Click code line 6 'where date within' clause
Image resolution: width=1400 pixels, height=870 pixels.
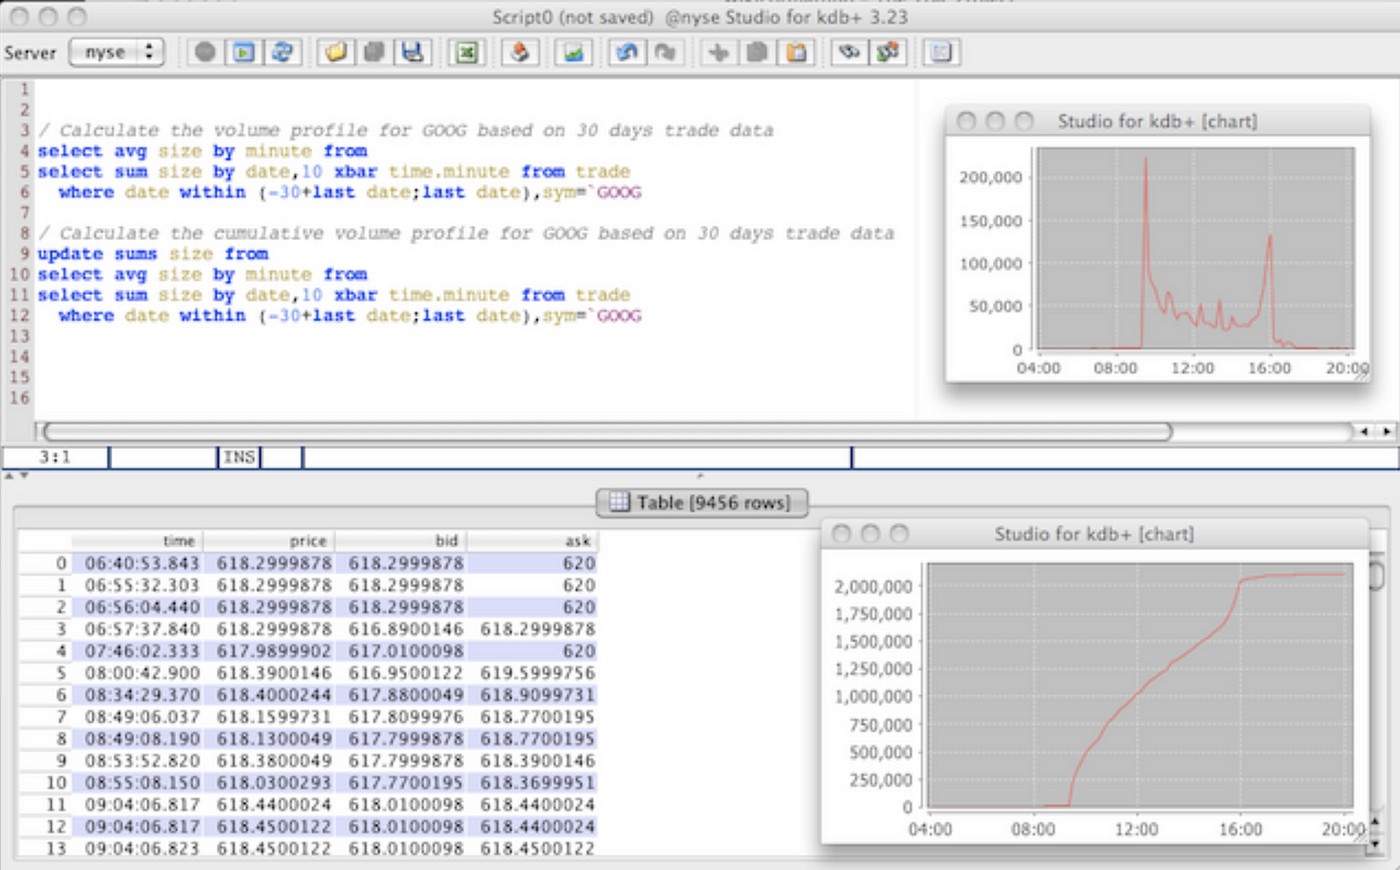click(350, 192)
